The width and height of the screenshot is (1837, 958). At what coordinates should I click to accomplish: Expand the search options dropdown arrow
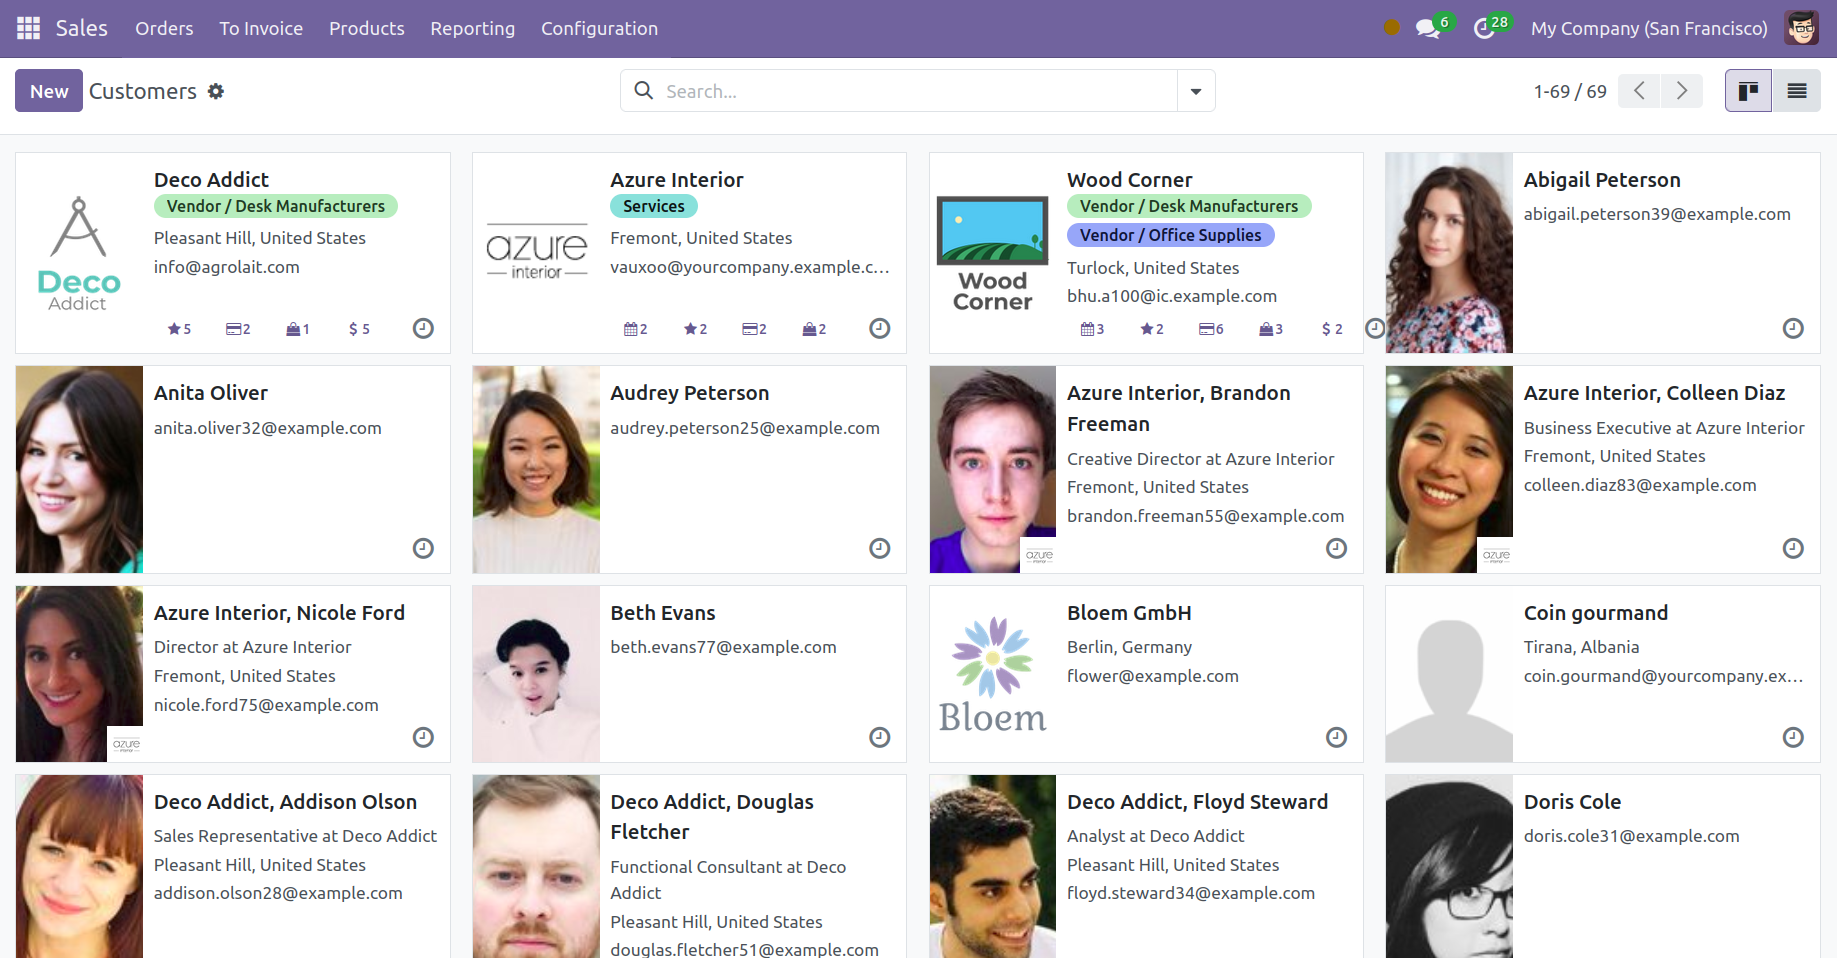(1196, 91)
